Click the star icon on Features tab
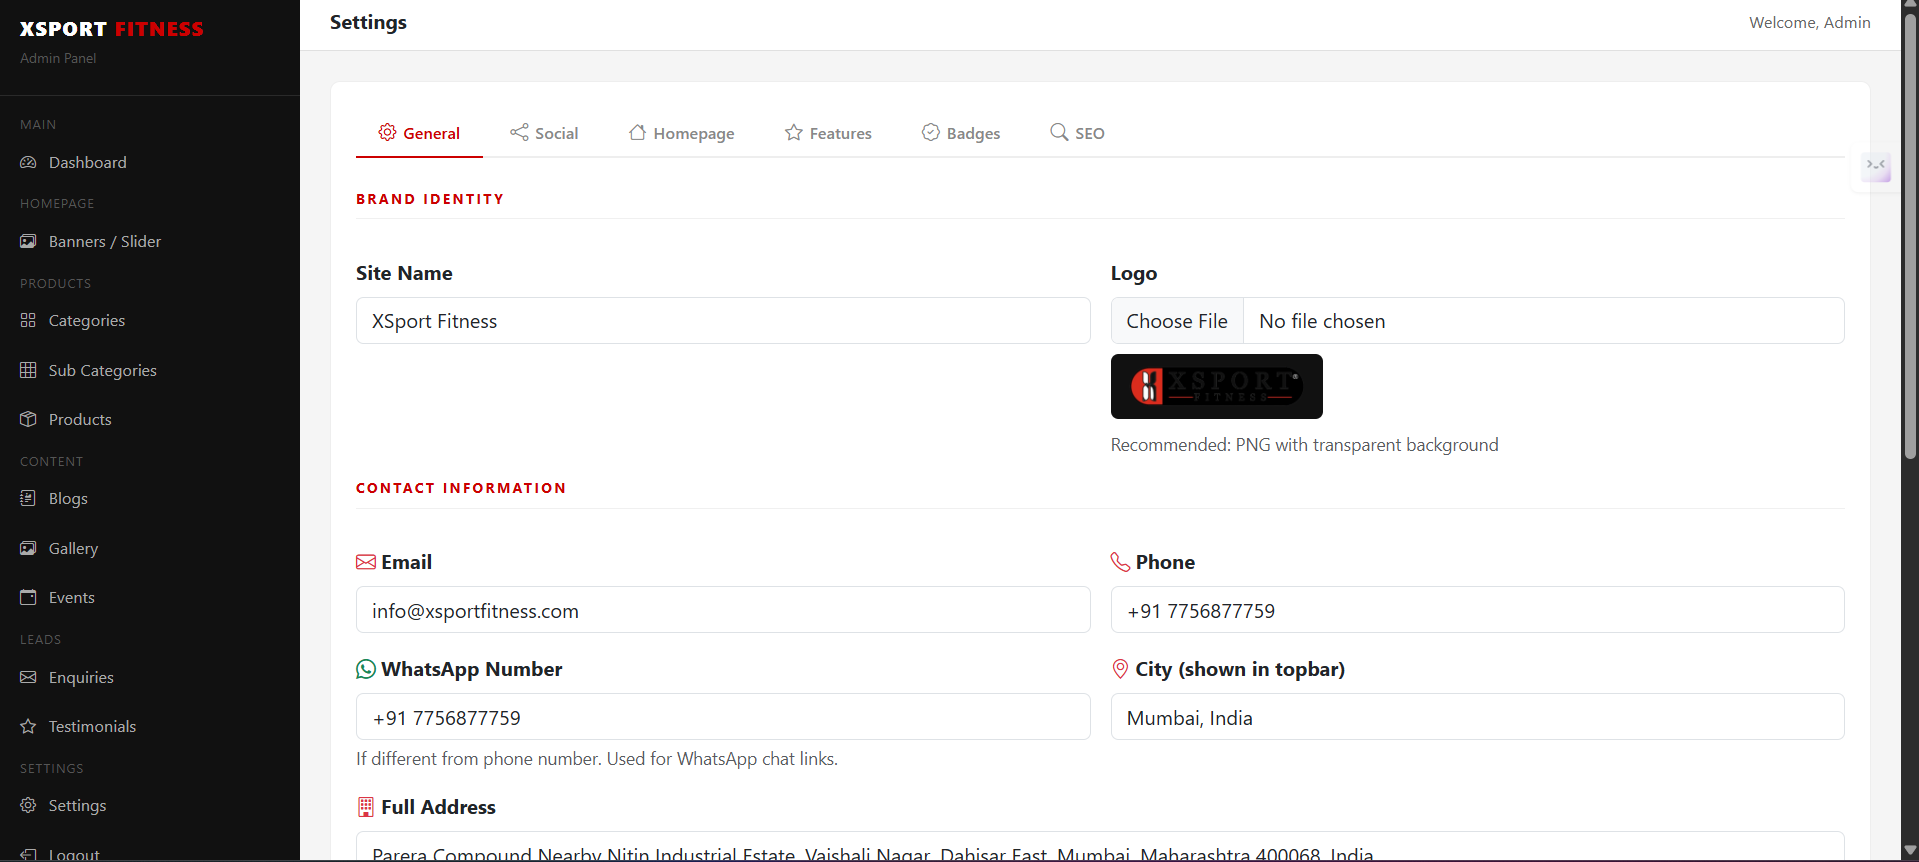Viewport: 1919px width, 862px height. pyautogui.click(x=794, y=132)
